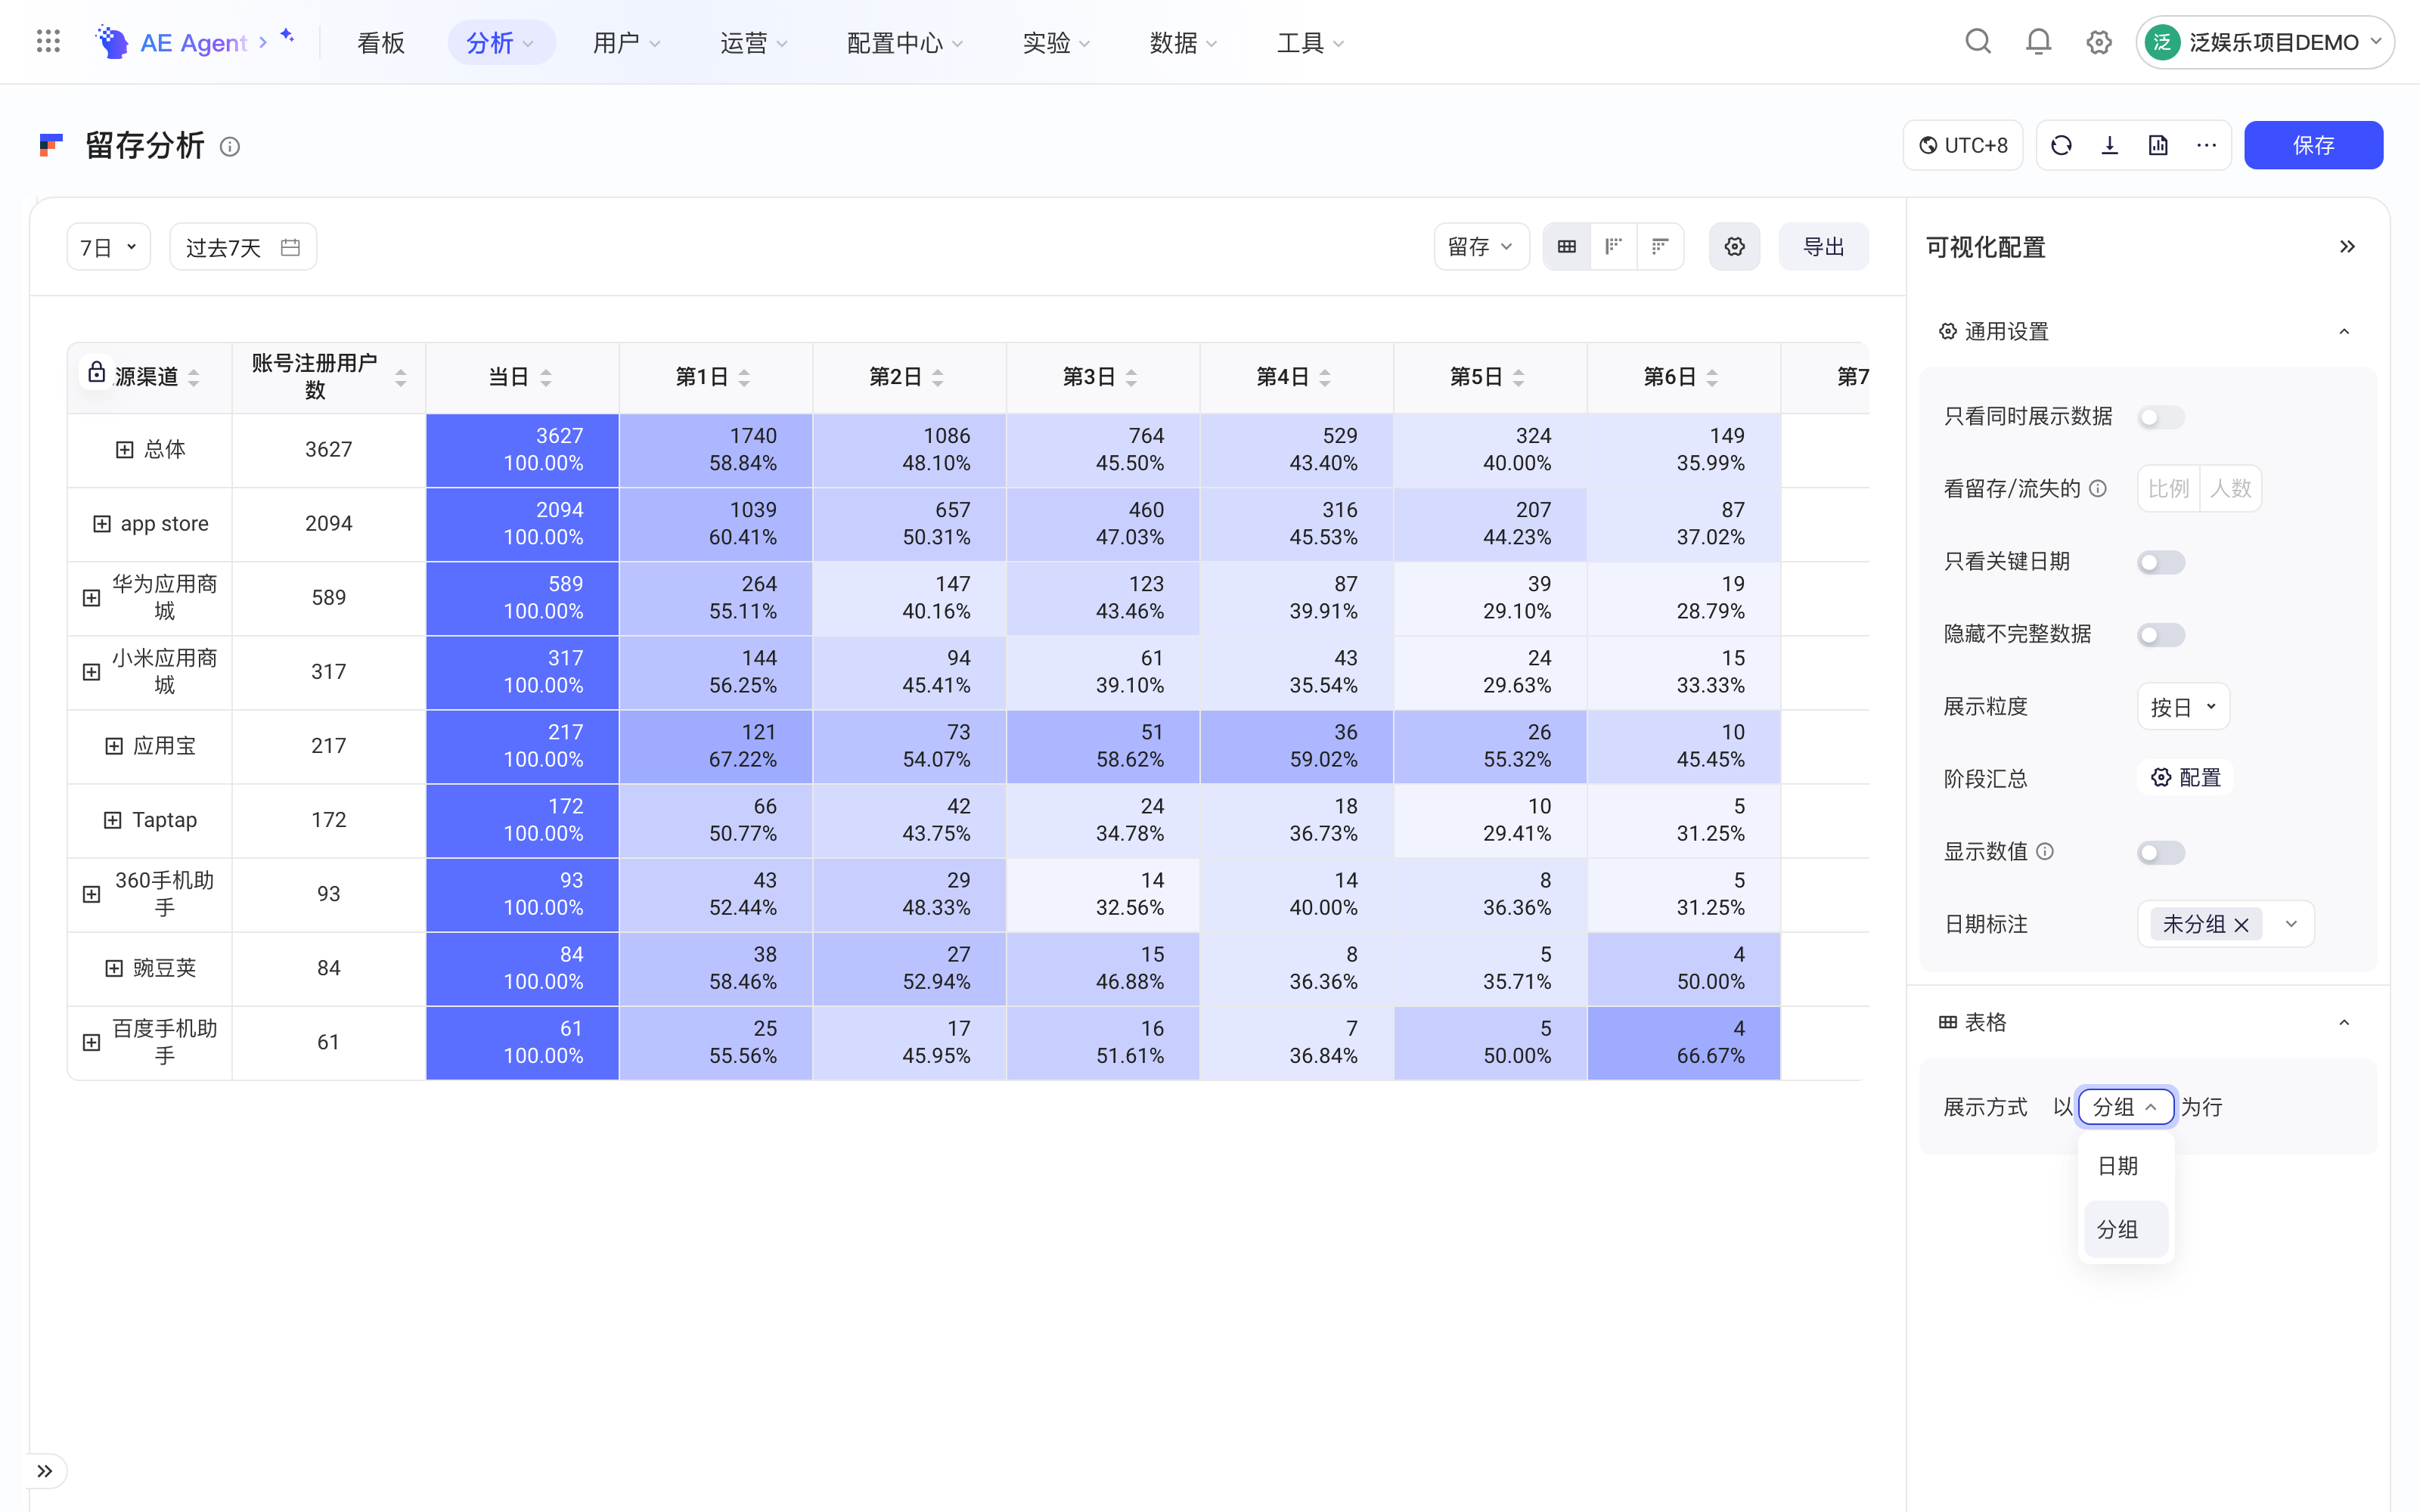
Task: Select 比例 in 看留存/流失的 segmented control
Action: tap(2169, 489)
